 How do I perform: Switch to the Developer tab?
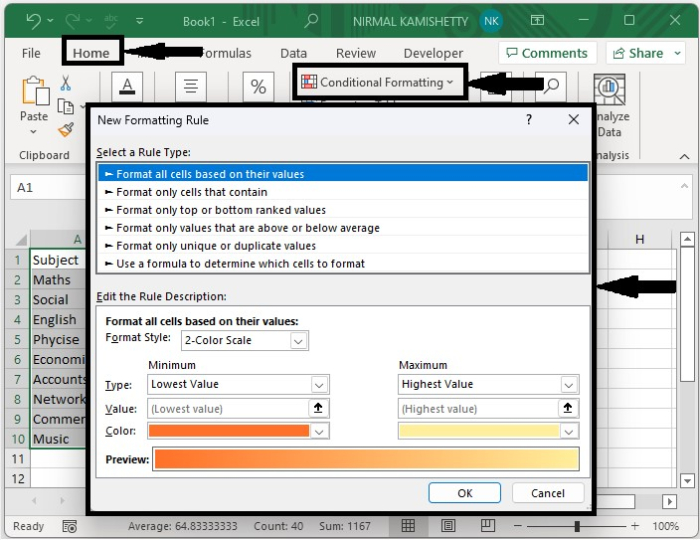[433, 53]
